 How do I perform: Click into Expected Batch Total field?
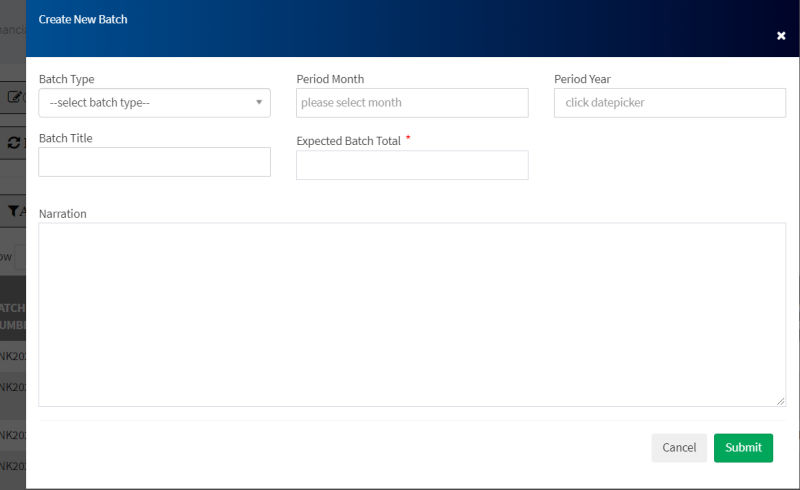(412, 165)
